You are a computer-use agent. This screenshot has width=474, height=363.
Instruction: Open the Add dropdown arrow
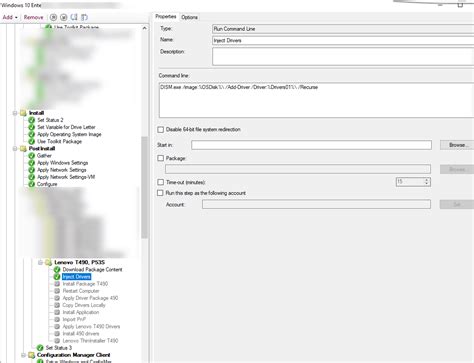click(x=16, y=18)
